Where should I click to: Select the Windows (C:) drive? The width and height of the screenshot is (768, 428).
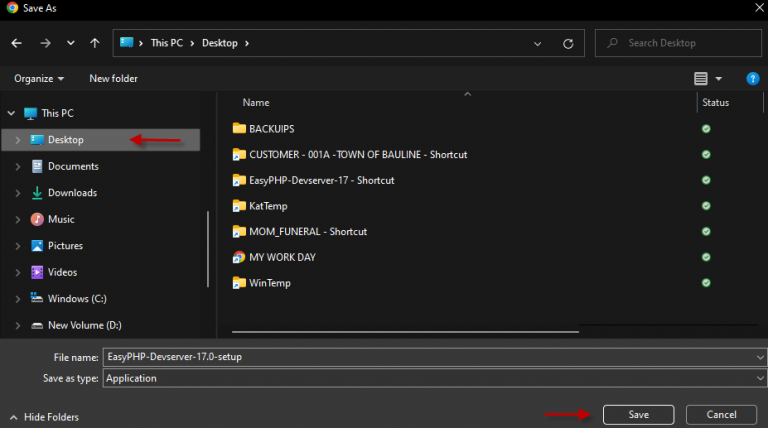[77, 299]
